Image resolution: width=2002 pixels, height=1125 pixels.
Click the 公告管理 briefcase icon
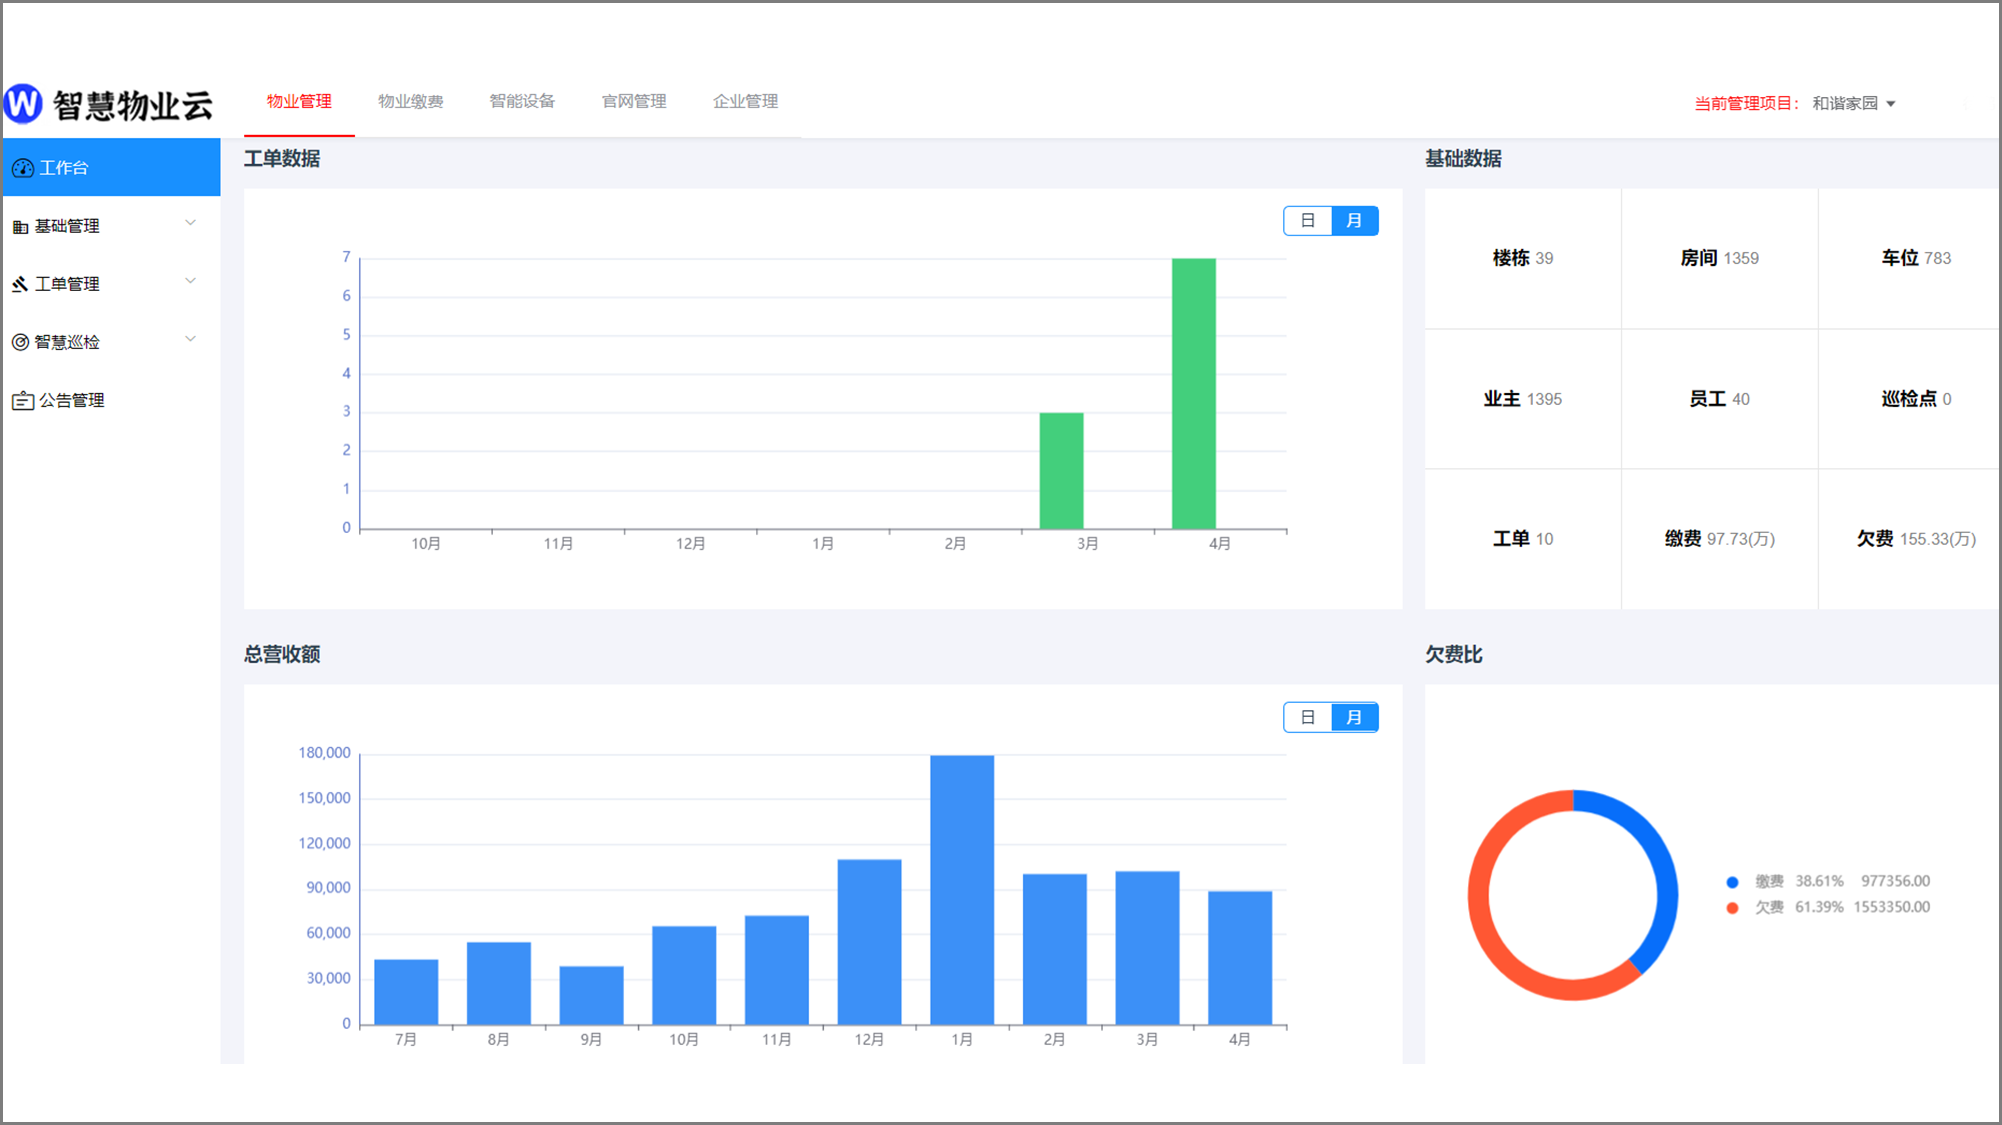pos(22,401)
